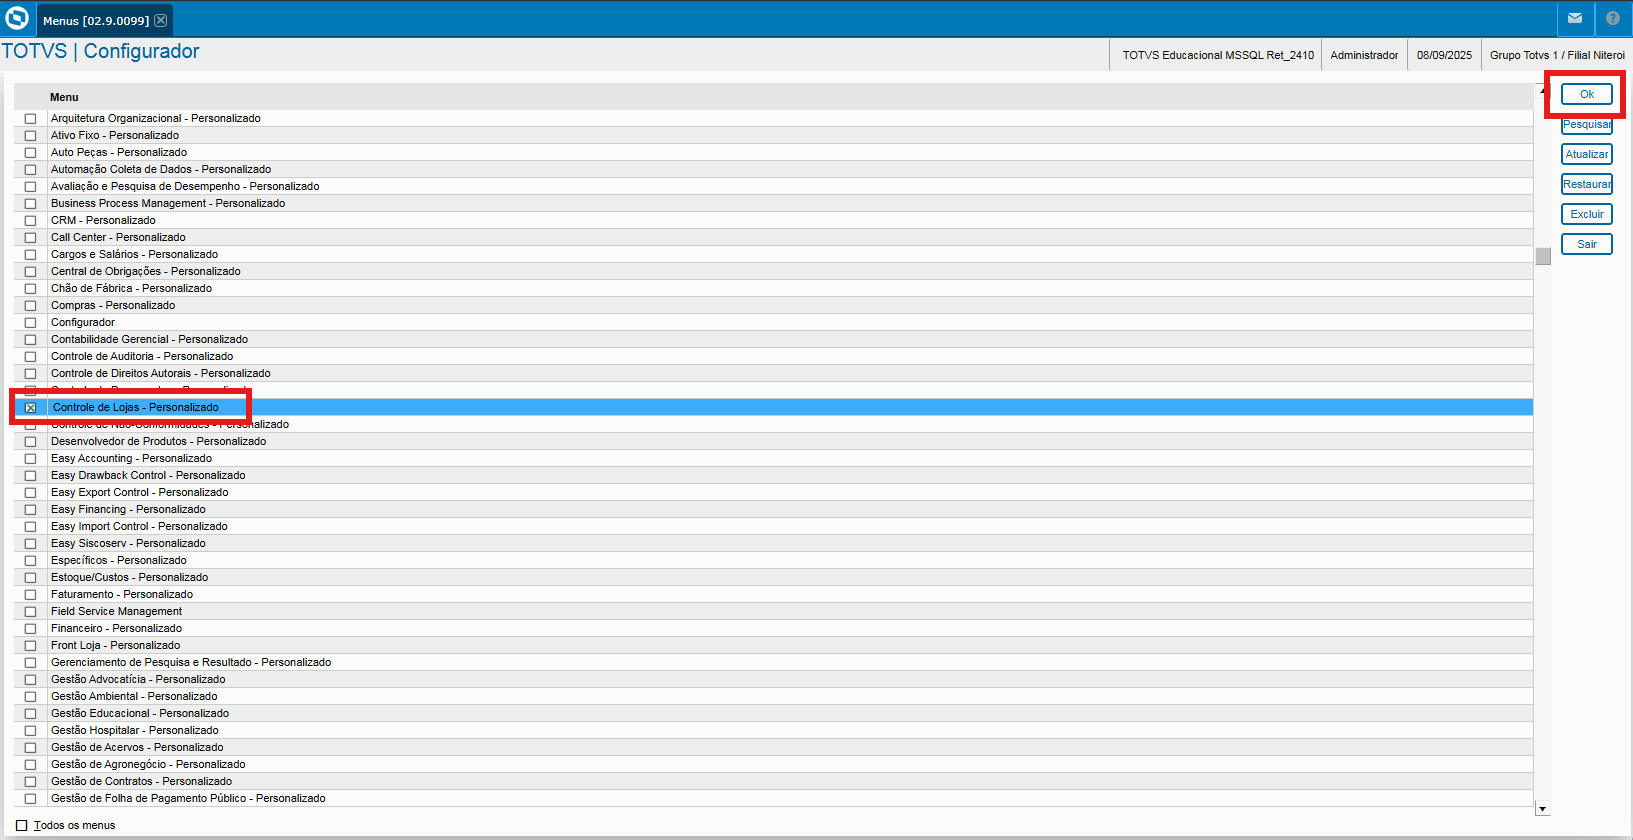Click the 08/09/2025 date in header
The image size is (1633, 840).
click(x=1444, y=55)
